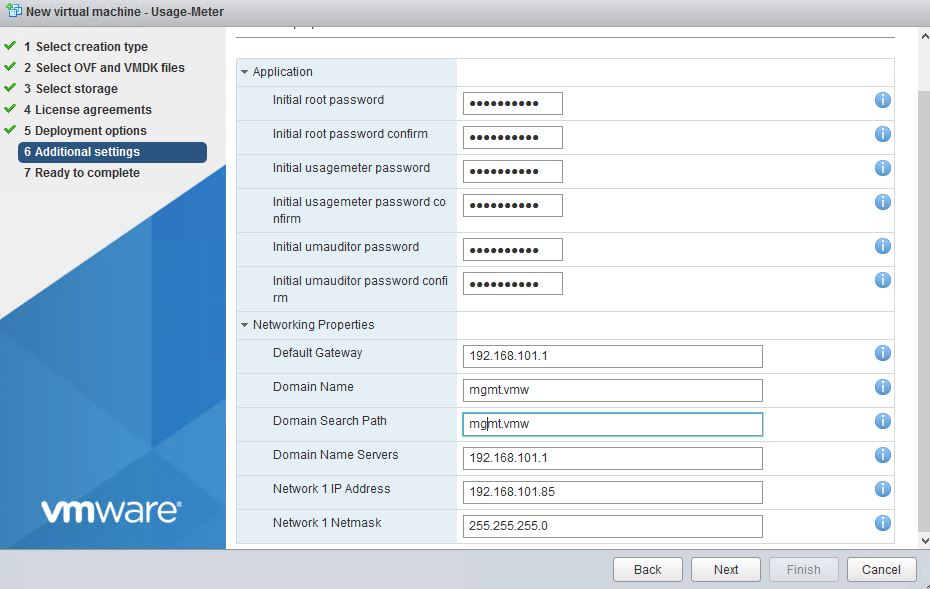Return to step 5 Deployment options
The width and height of the screenshot is (930, 589).
pos(85,130)
